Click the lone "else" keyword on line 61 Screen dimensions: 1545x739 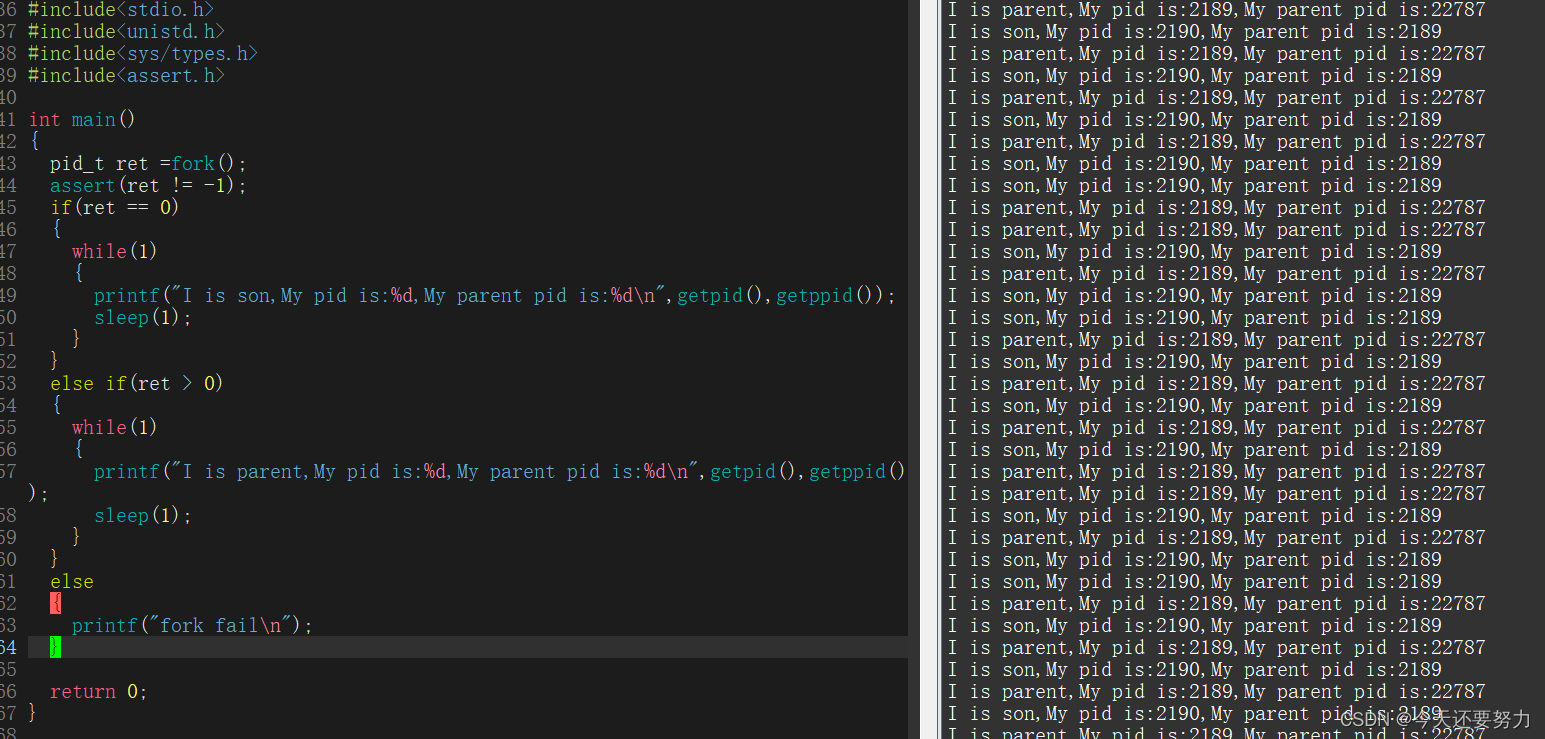click(72, 582)
